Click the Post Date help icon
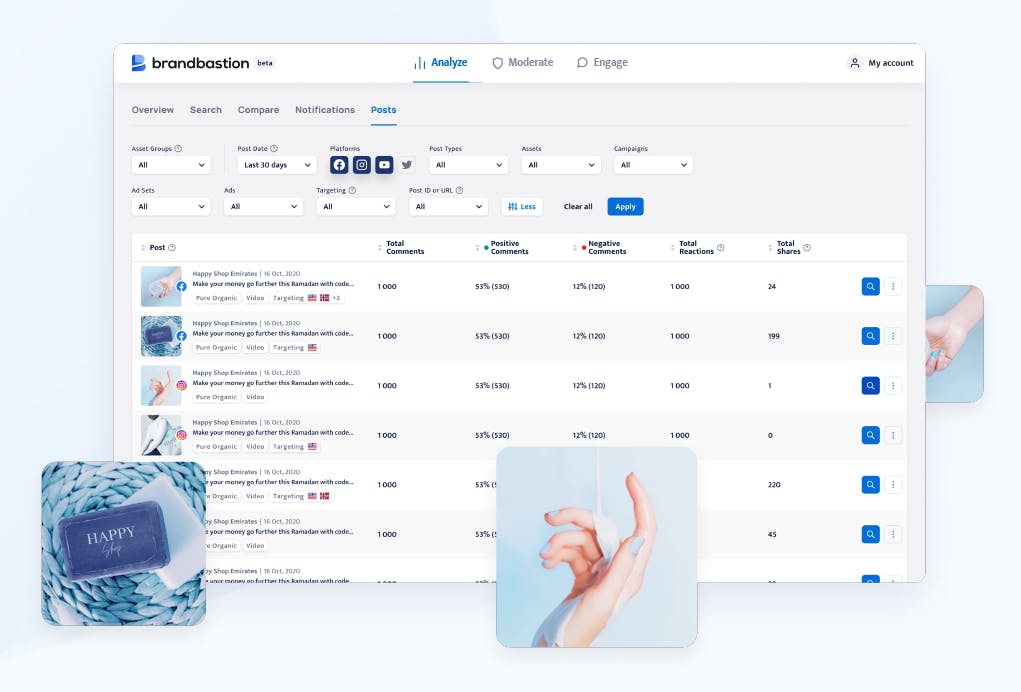Image resolution: width=1021 pixels, height=692 pixels. (274, 148)
